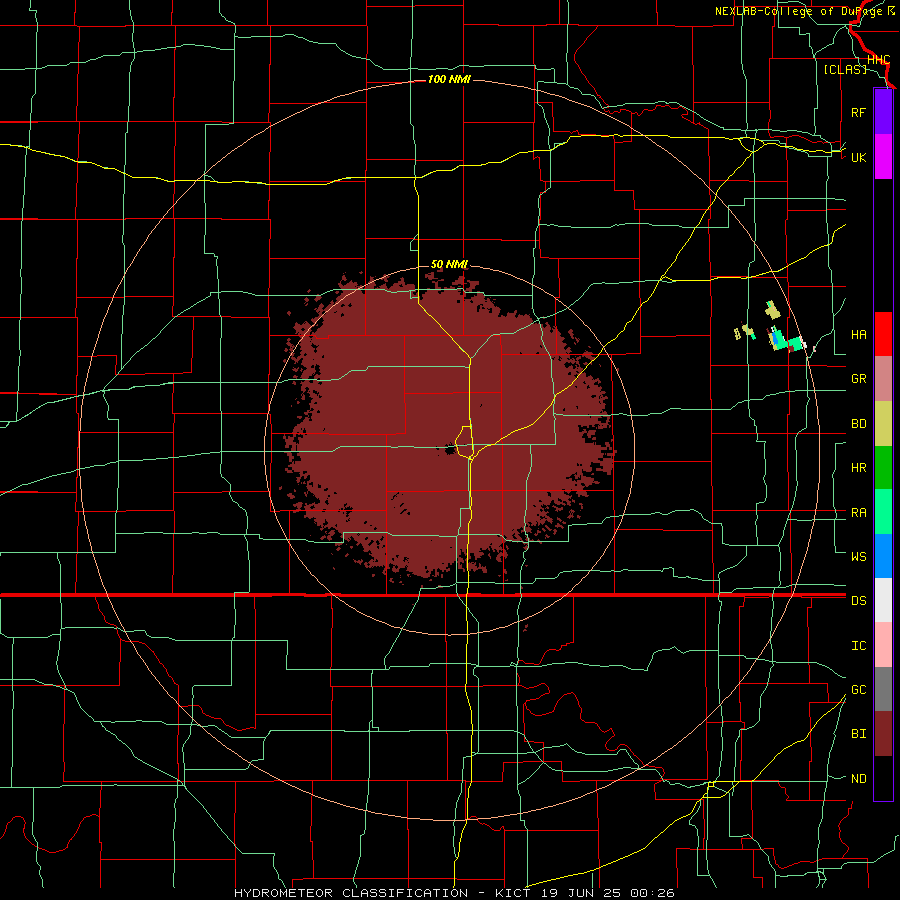Click the "WS" legend label
900x900 pixels.
[858, 557]
